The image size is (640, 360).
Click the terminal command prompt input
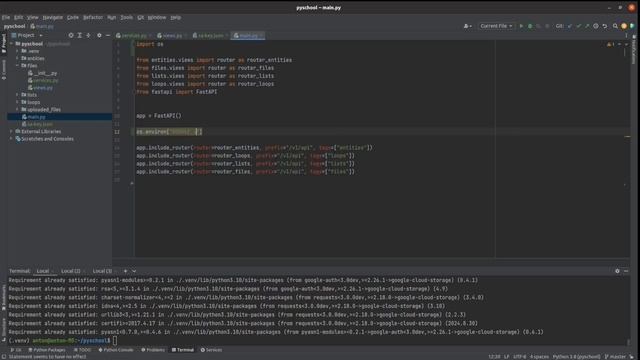[115, 340]
